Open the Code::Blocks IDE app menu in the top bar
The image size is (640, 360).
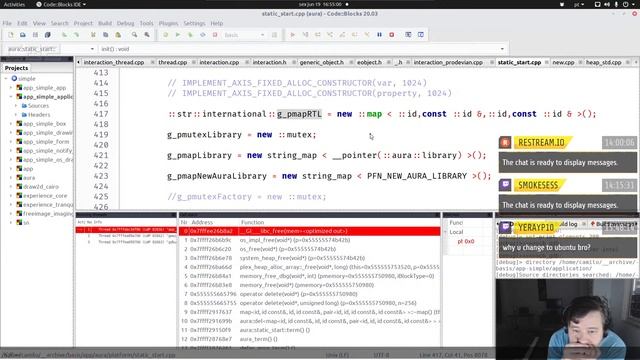pyautogui.click(x=61, y=4)
